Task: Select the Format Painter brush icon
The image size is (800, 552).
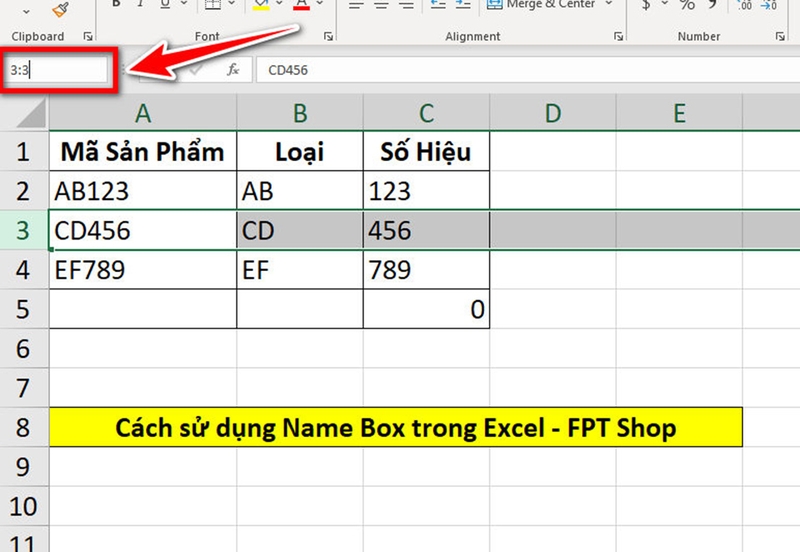Action: coord(60,9)
